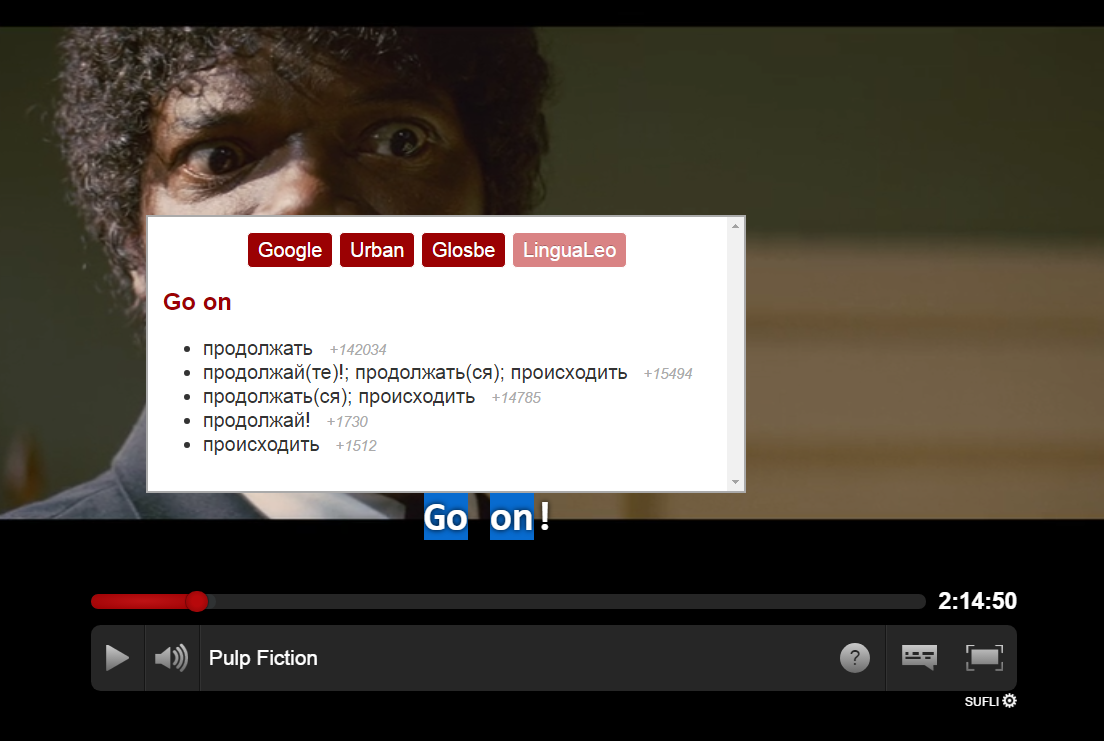The image size is (1104, 741).
Task: Switch to Google dictionary tab
Action: [290, 250]
